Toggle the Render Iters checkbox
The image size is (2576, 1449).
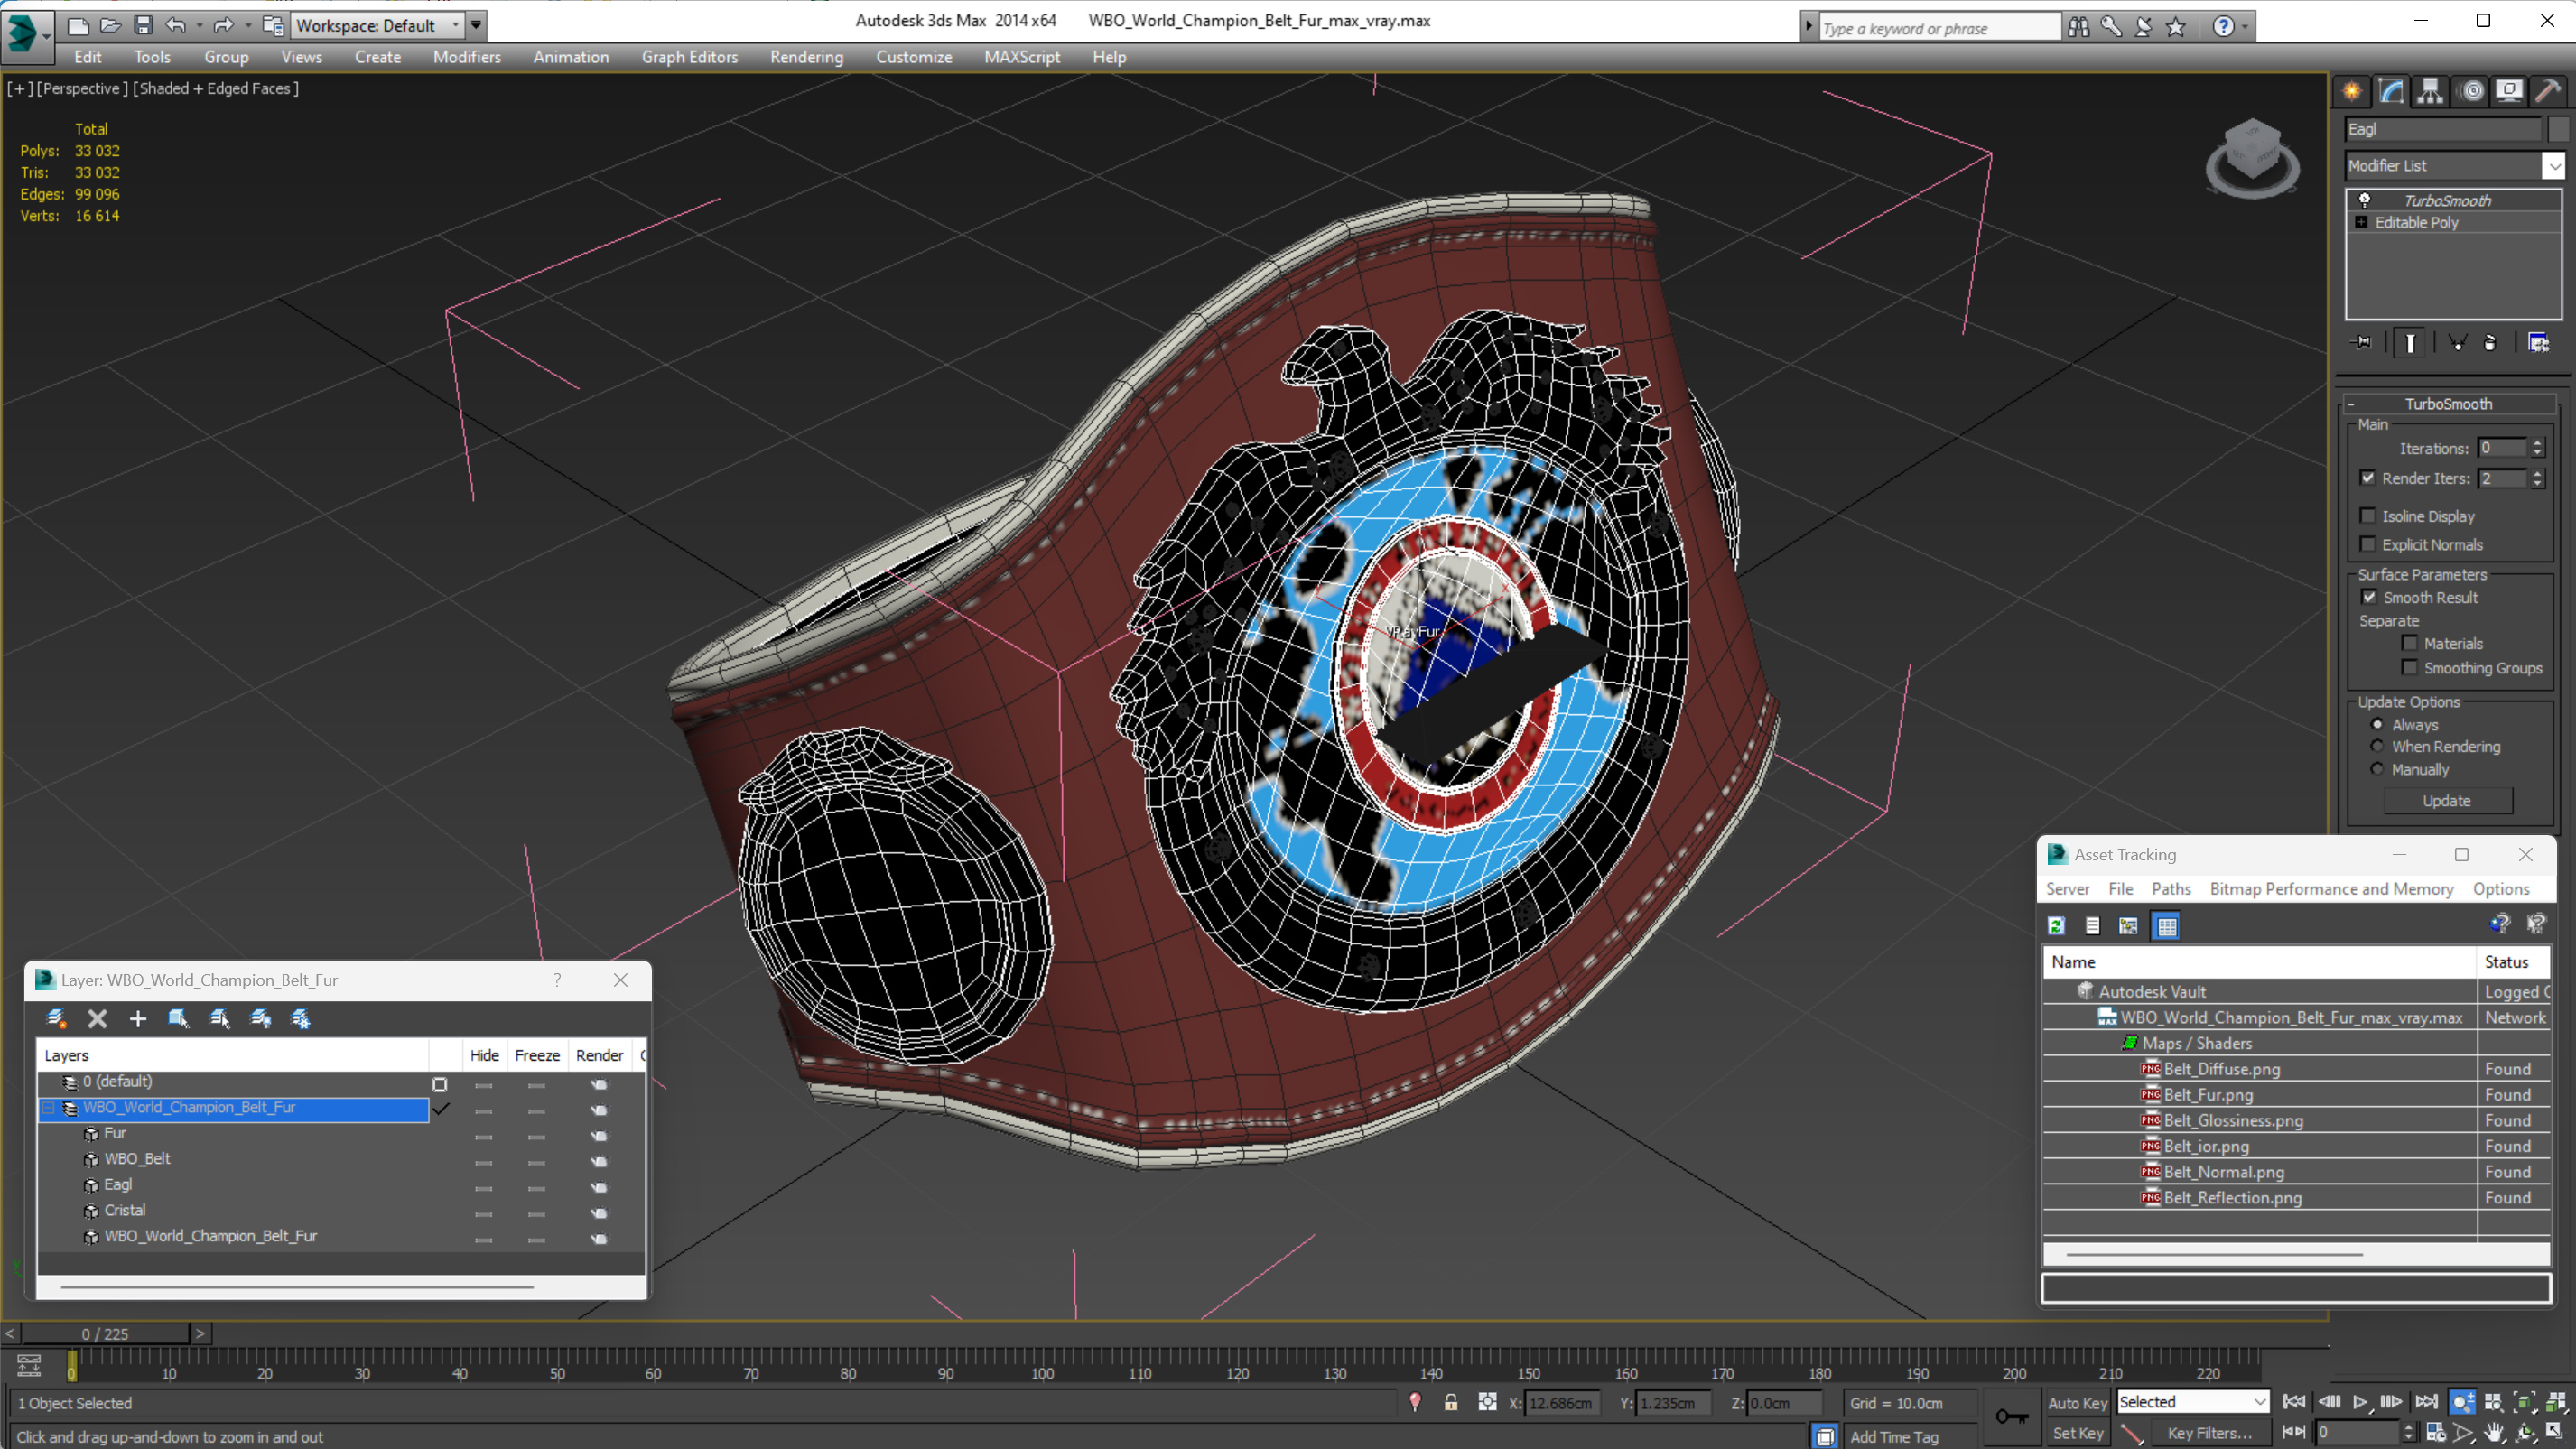point(2367,478)
